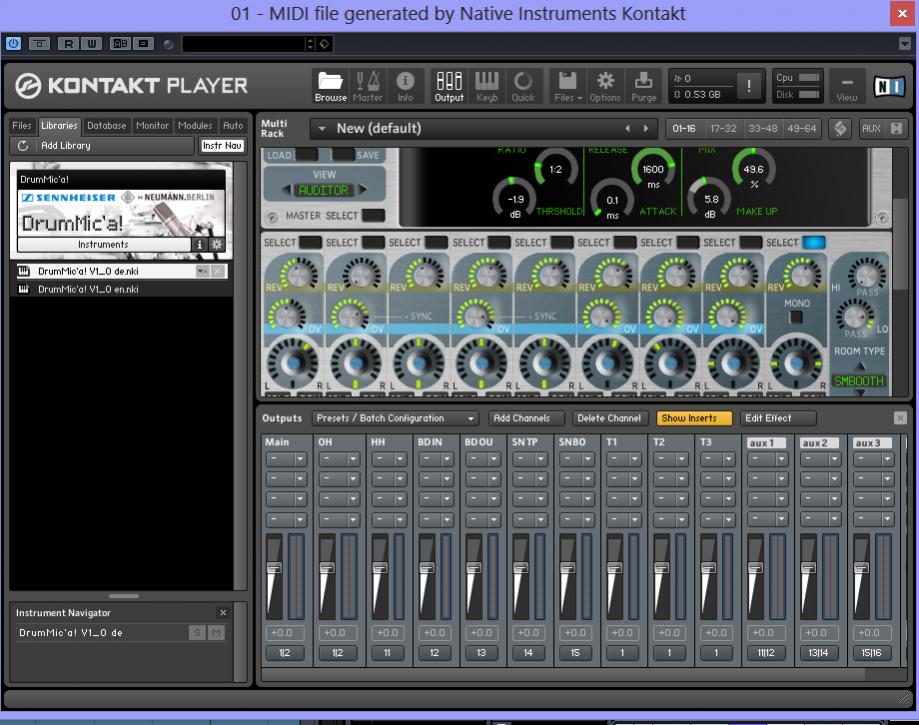Click the Main channel volume fader
Screen dimensions: 919x725
click(272, 569)
